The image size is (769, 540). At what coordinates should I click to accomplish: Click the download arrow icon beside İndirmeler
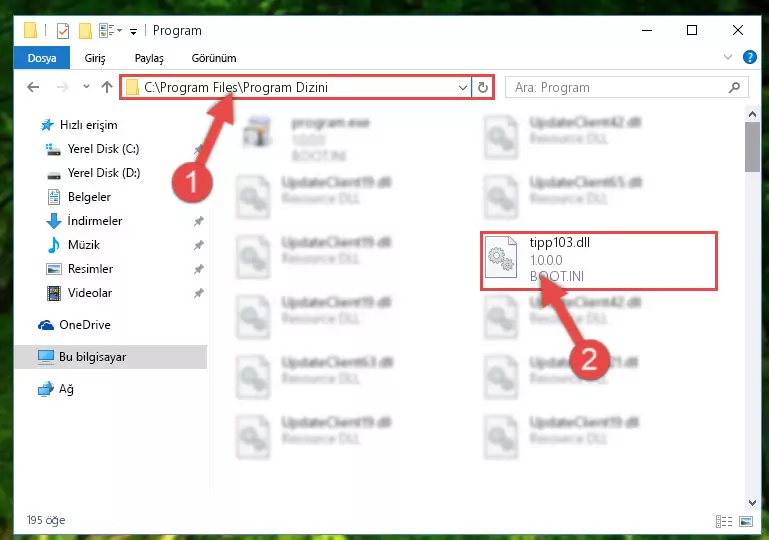click(x=53, y=221)
